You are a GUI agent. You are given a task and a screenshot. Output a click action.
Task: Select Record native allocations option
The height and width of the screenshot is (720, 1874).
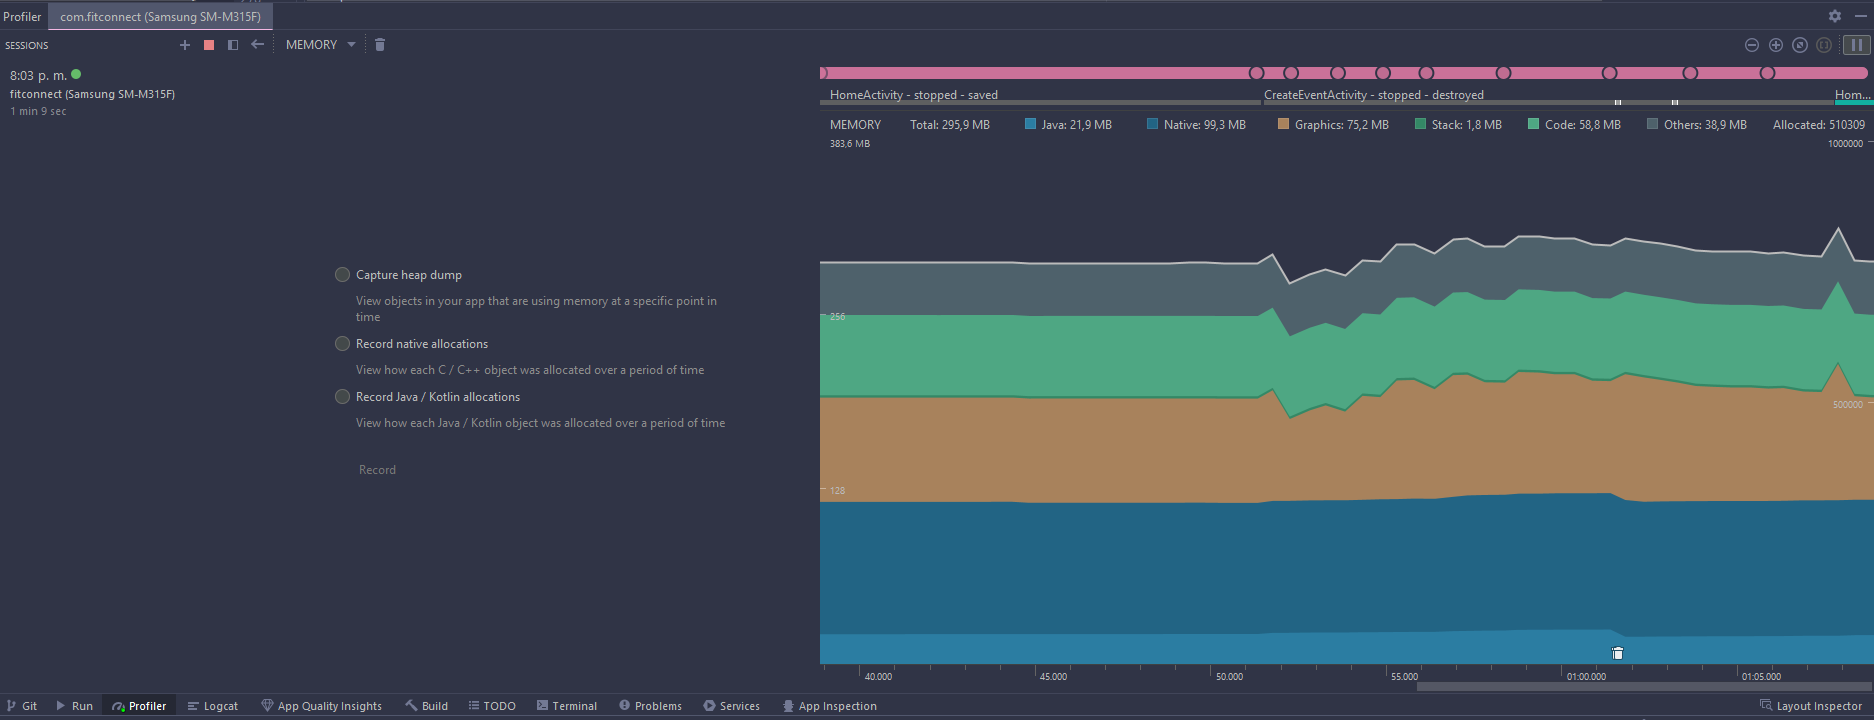coord(411,344)
